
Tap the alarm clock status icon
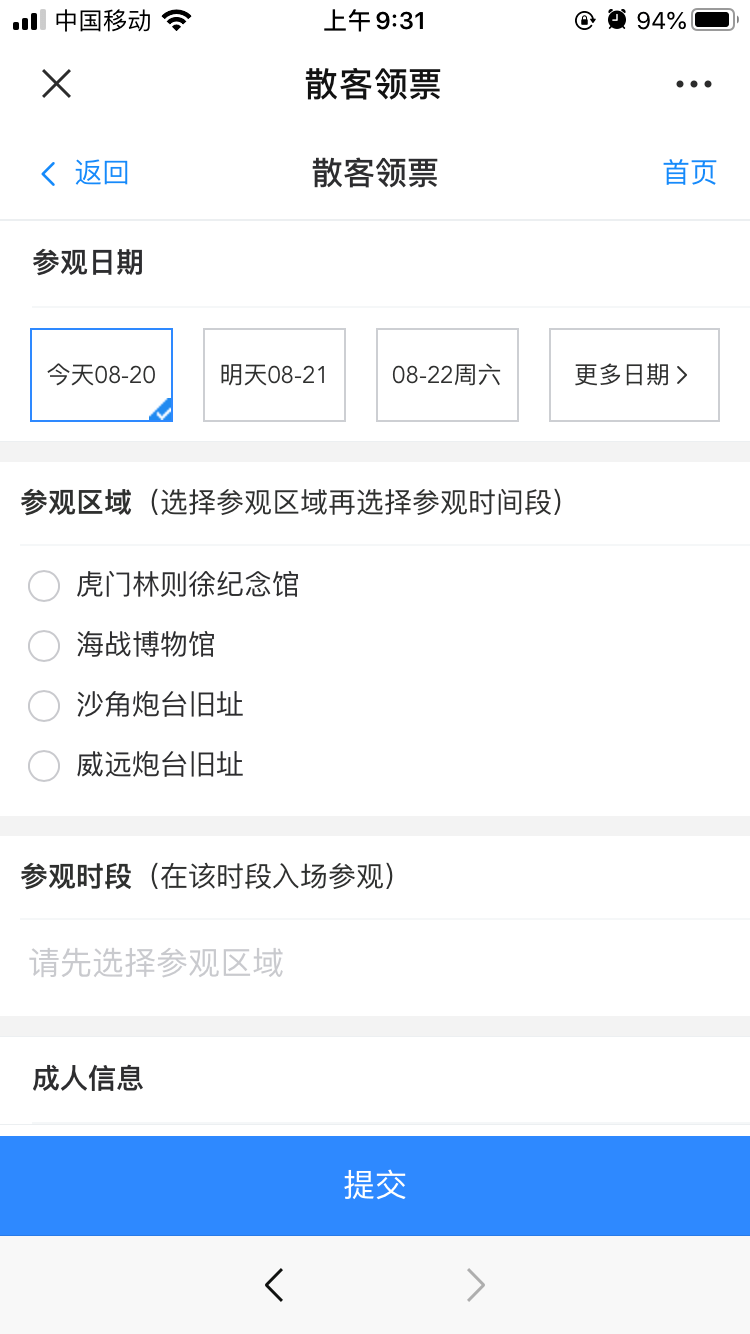coord(617,20)
